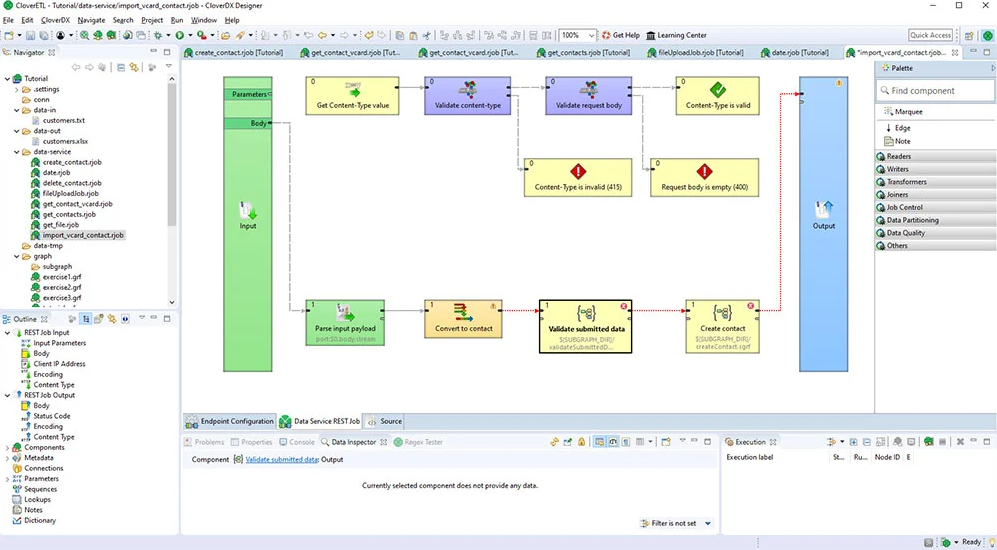
Task: Expand the Transformers palette category
Action: pos(935,182)
